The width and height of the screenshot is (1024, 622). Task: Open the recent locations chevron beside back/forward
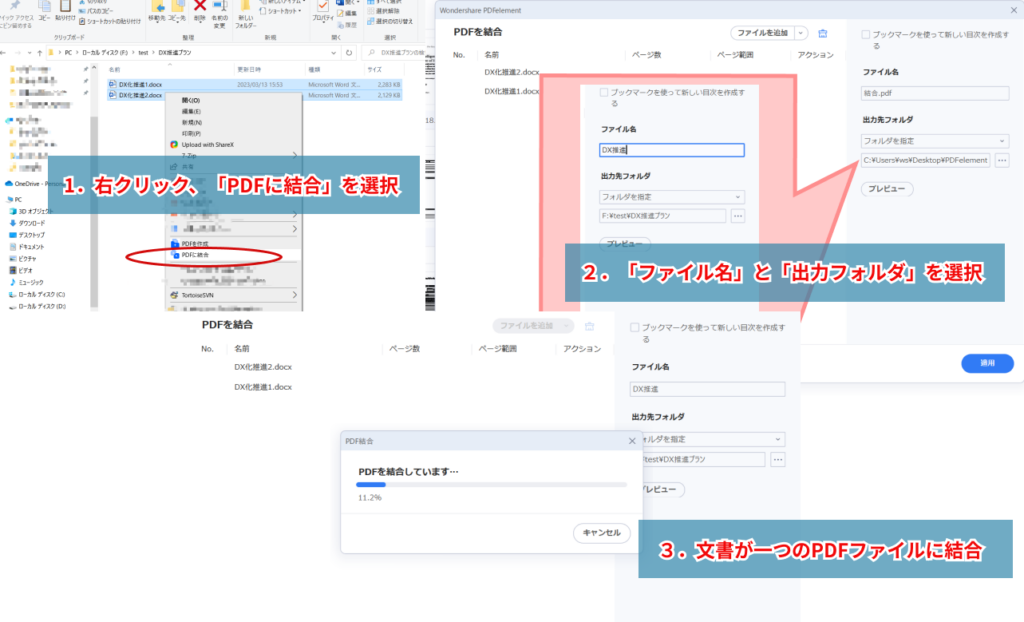[x=29, y=52]
